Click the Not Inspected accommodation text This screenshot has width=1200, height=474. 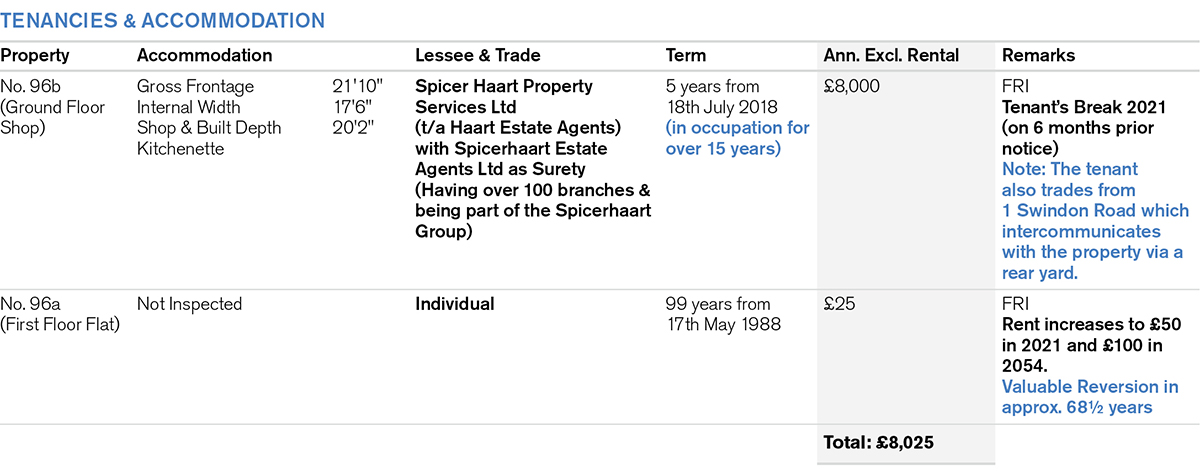pos(189,304)
